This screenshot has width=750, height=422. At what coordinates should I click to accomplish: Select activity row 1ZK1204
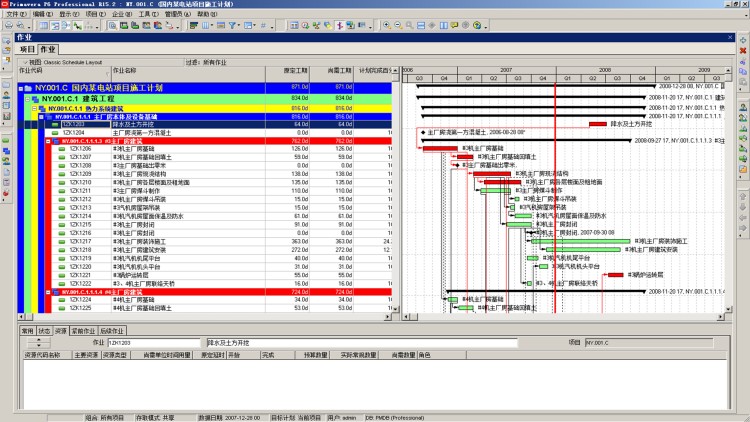point(205,133)
